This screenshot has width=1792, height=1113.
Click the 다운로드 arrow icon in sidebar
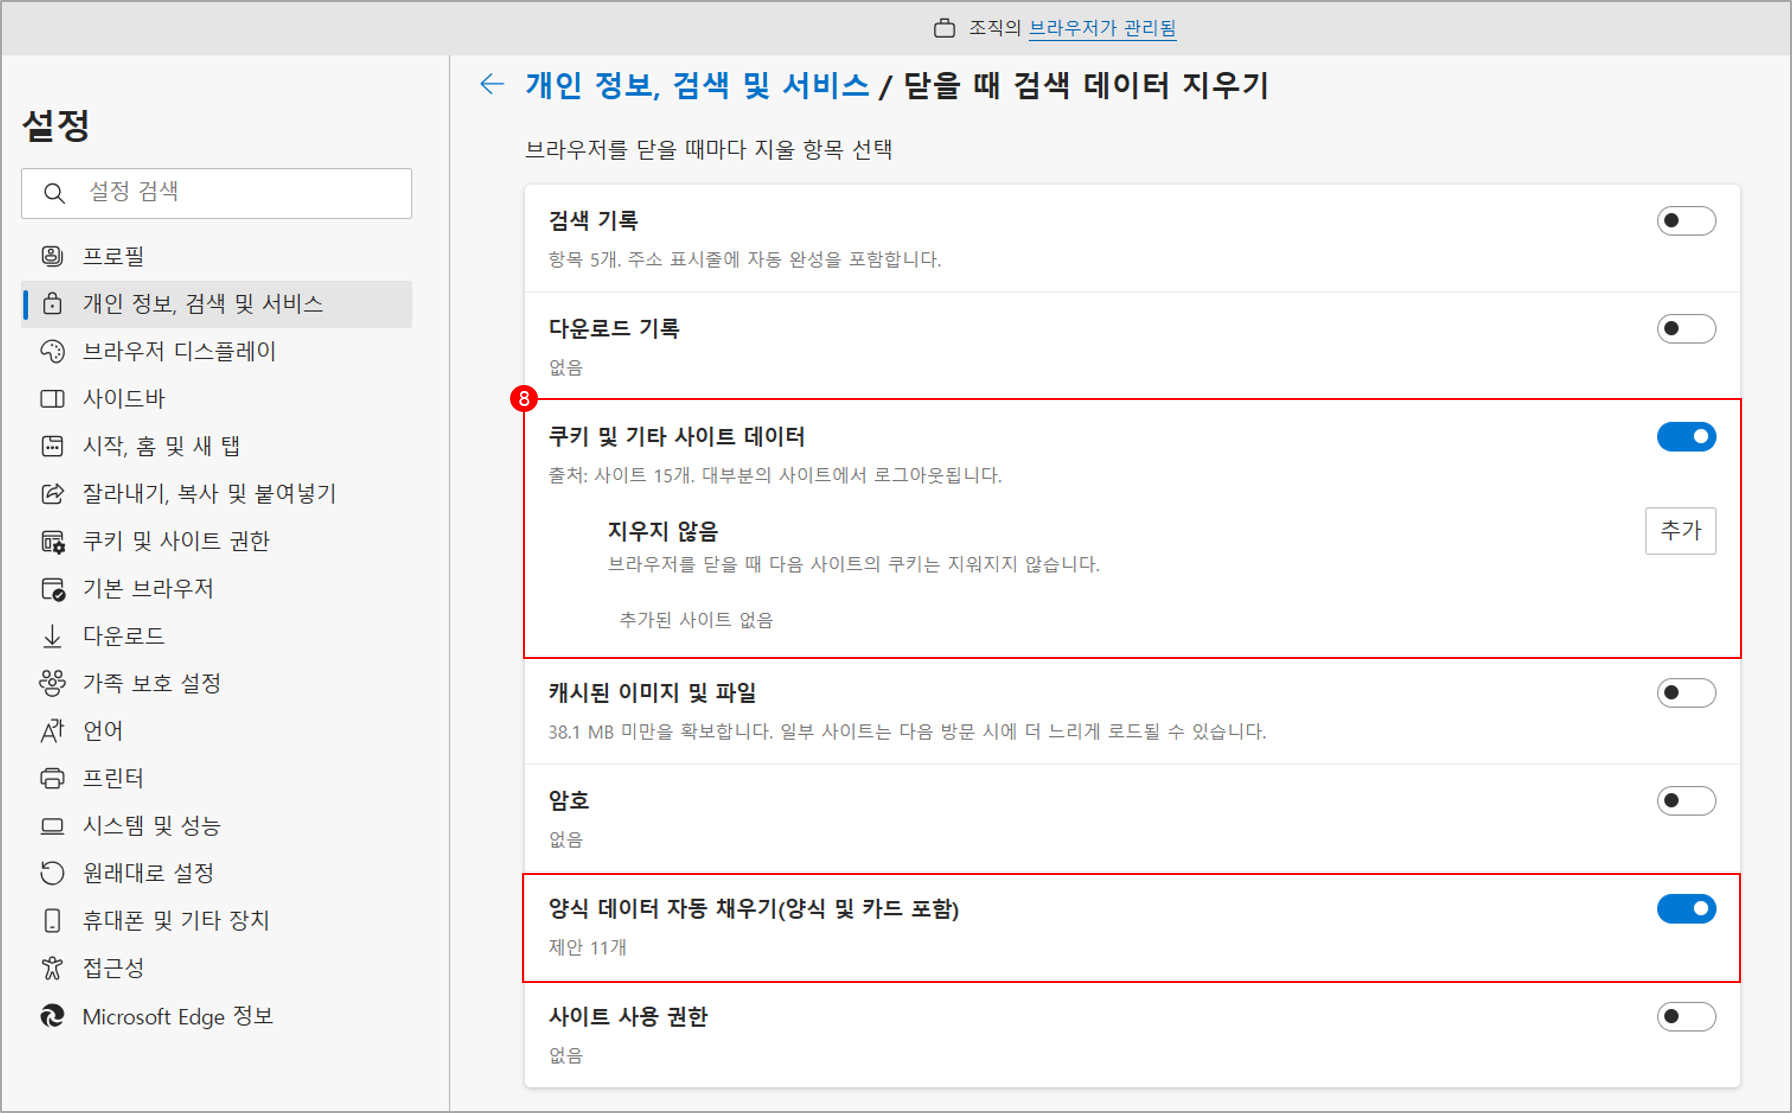52,636
